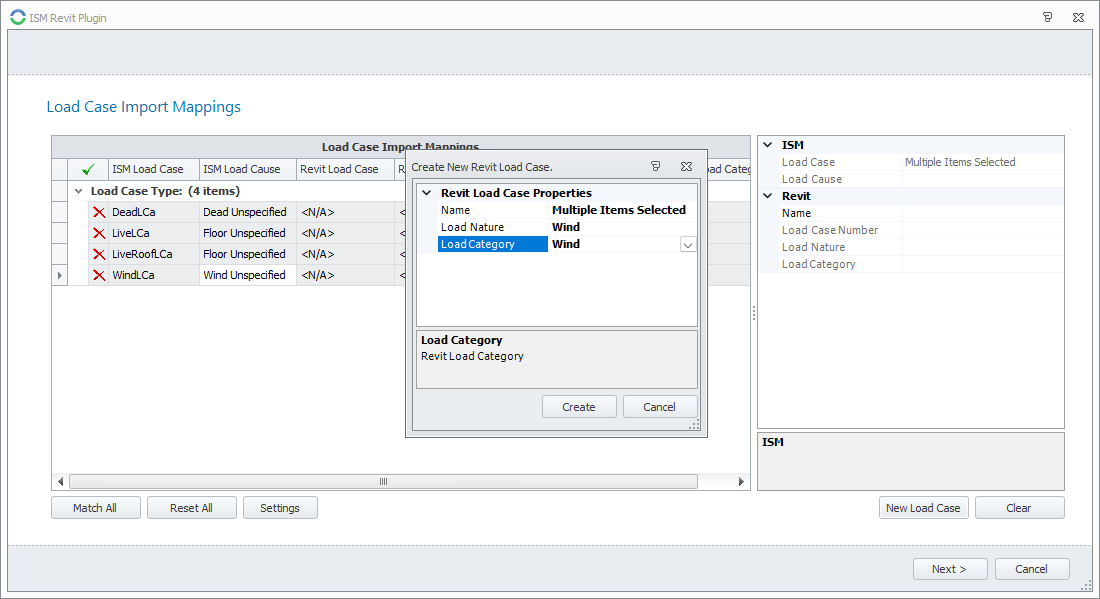The image size is (1100, 599).
Task: Click the resize grip of the Create dialog
Action: click(x=695, y=424)
